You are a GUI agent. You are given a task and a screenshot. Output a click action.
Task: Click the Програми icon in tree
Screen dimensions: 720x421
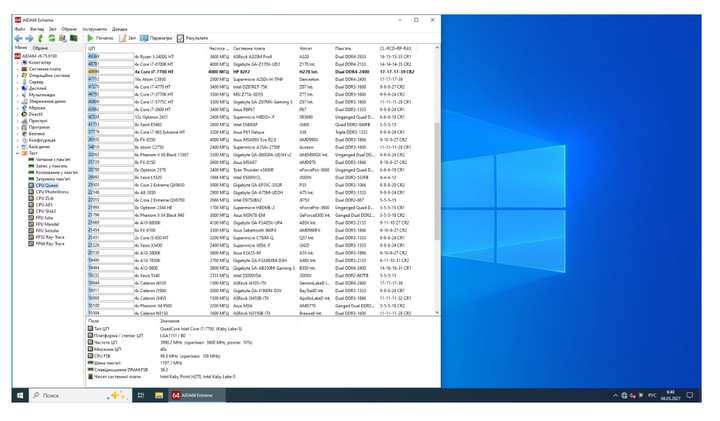pyautogui.click(x=24, y=127)
